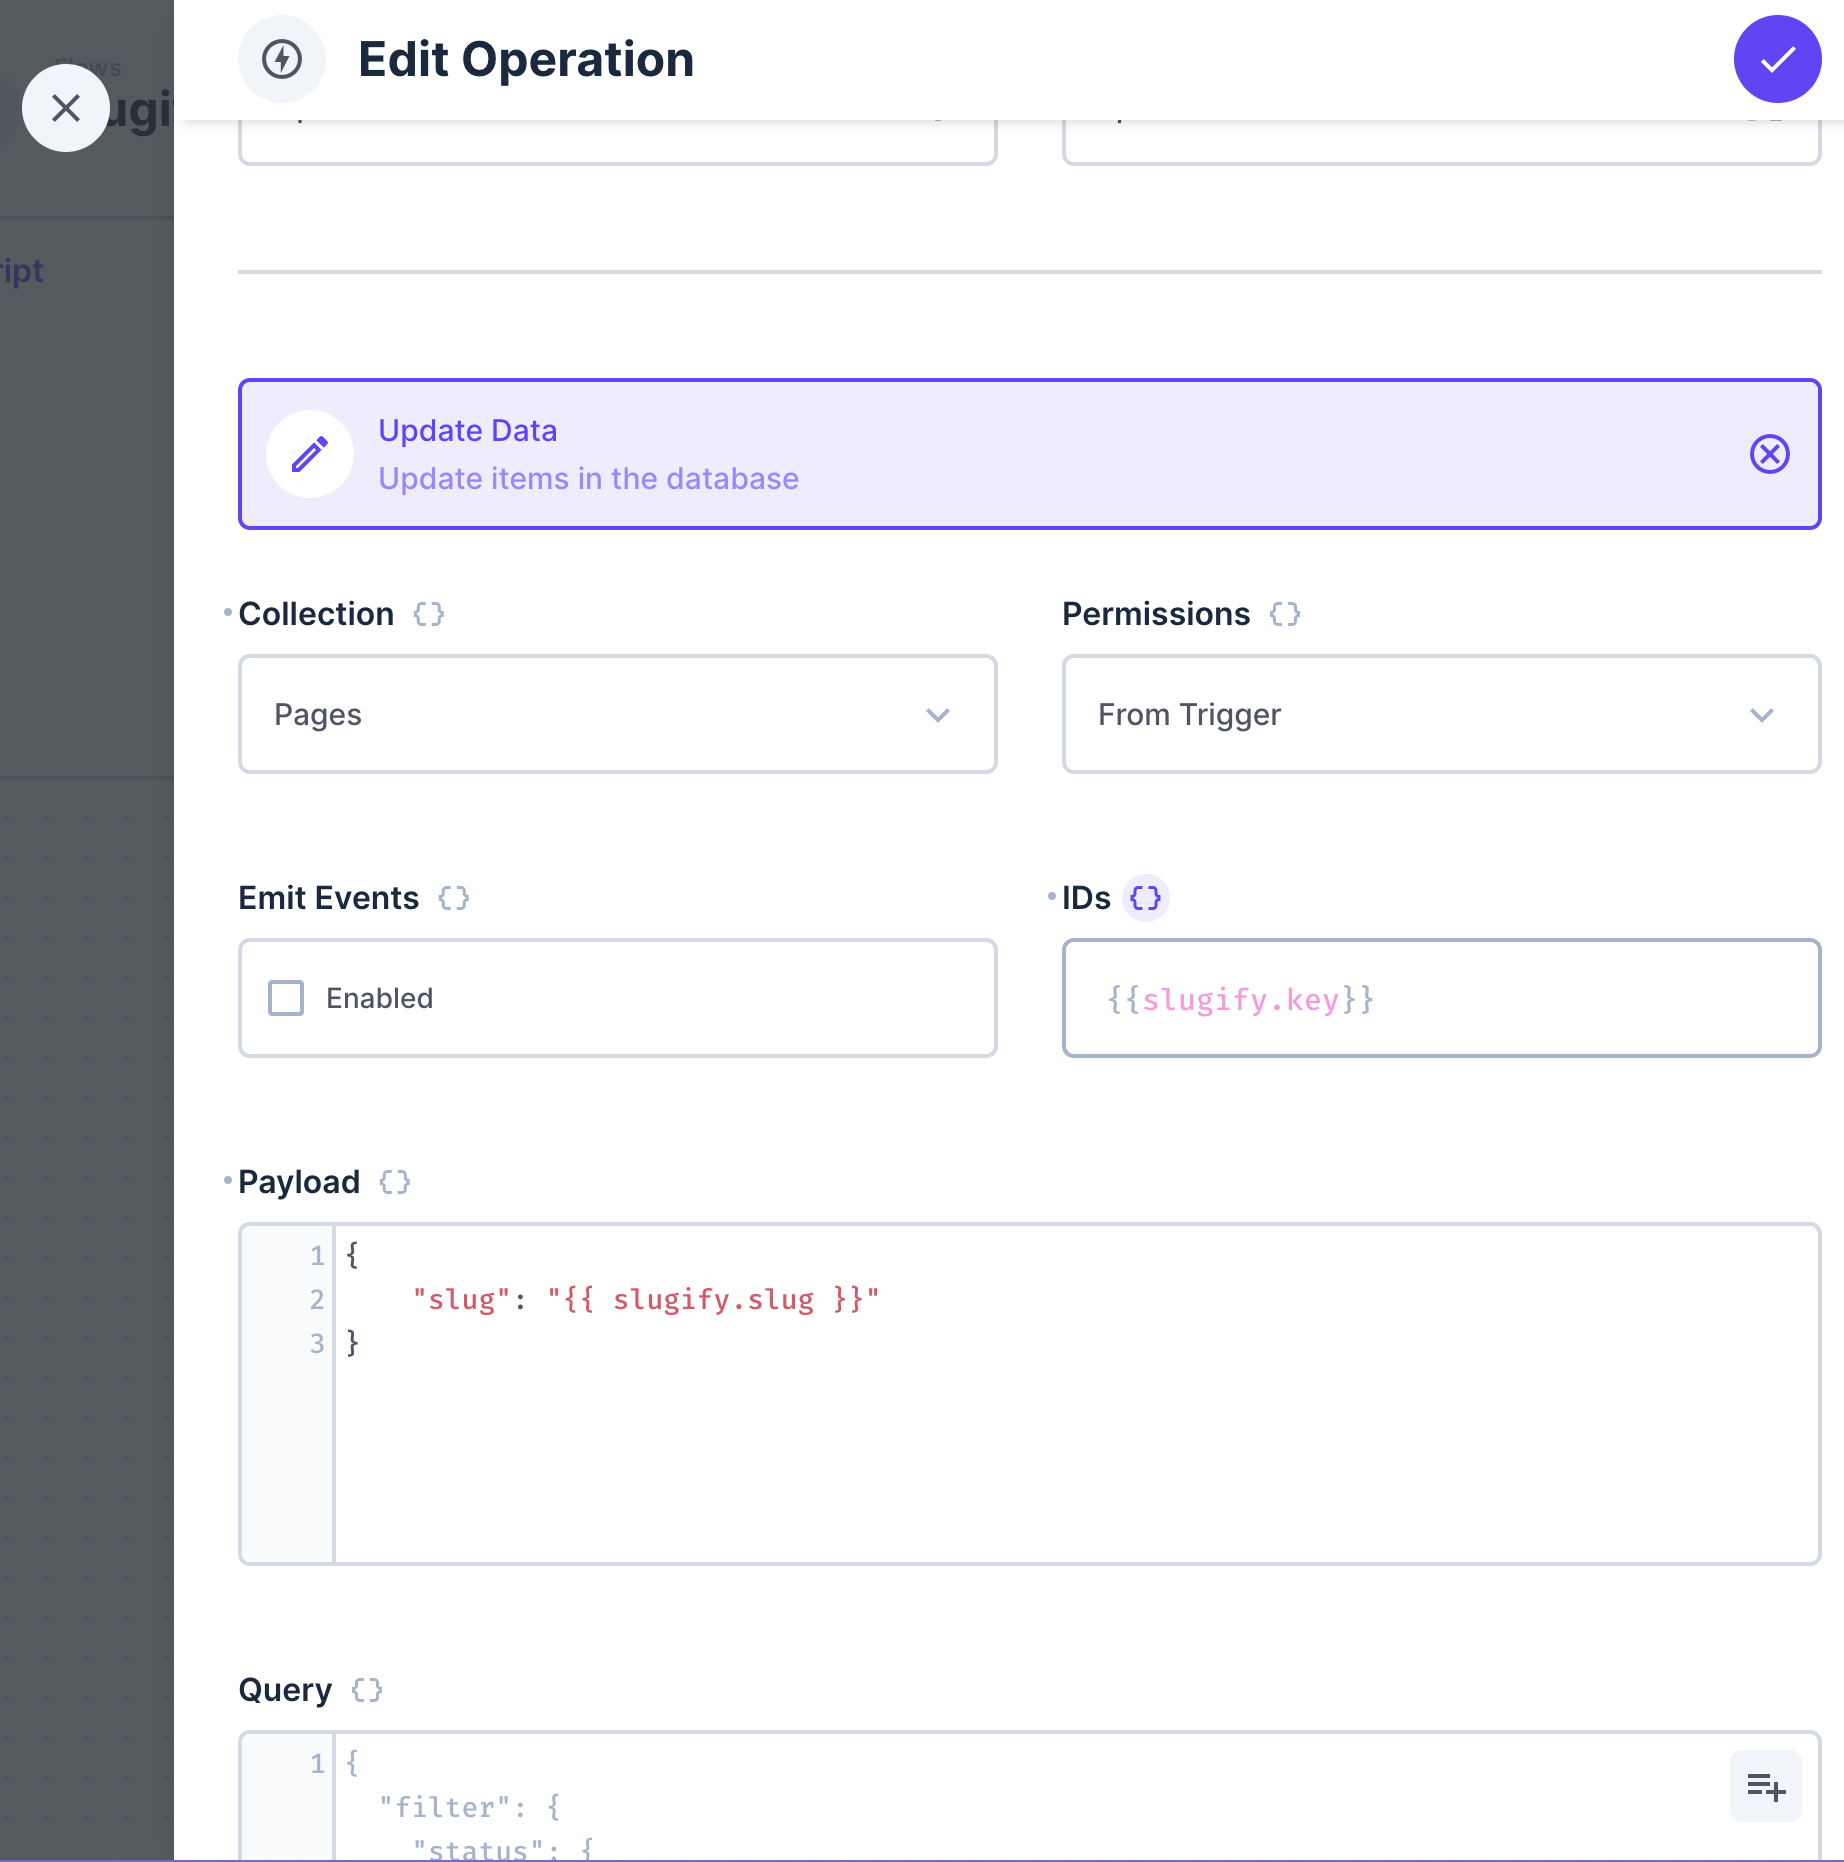This screenshot has width=1844, height=1862.
Task: Click the raw value icon beside Payload
Action: point(395,1182)
